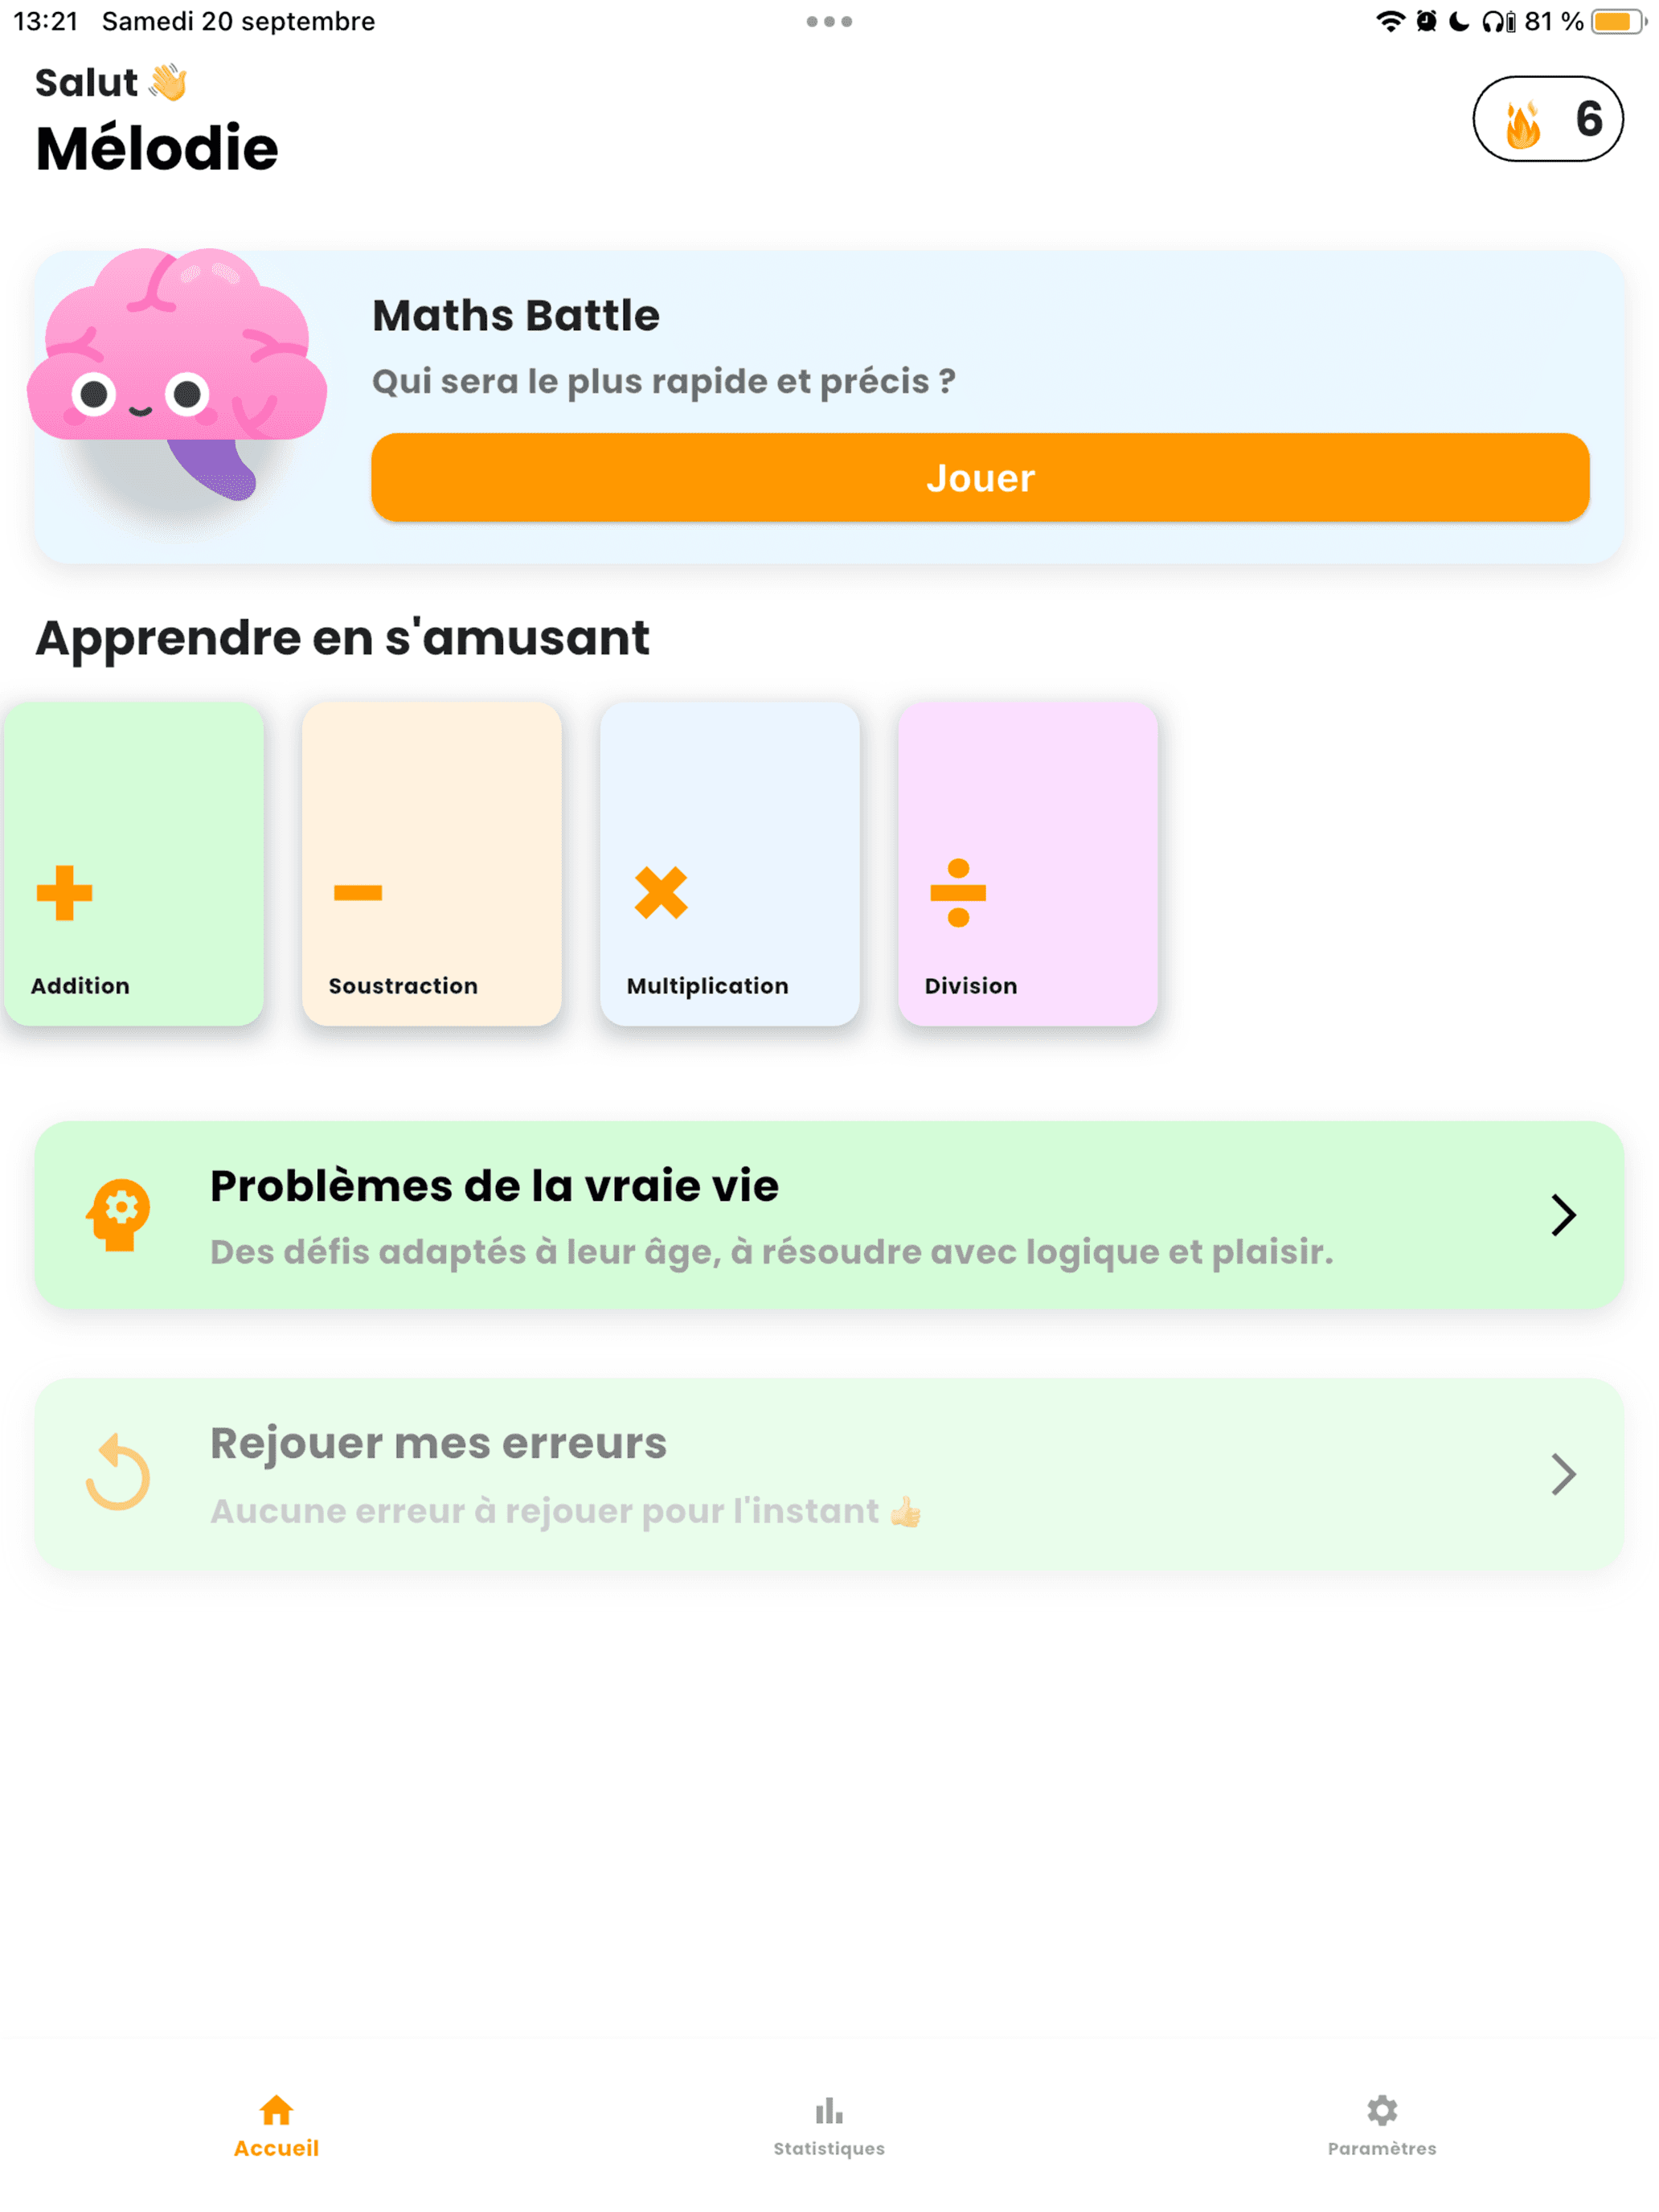
Task: Open the three-dots multitasking menu
Action: (829, 21)
